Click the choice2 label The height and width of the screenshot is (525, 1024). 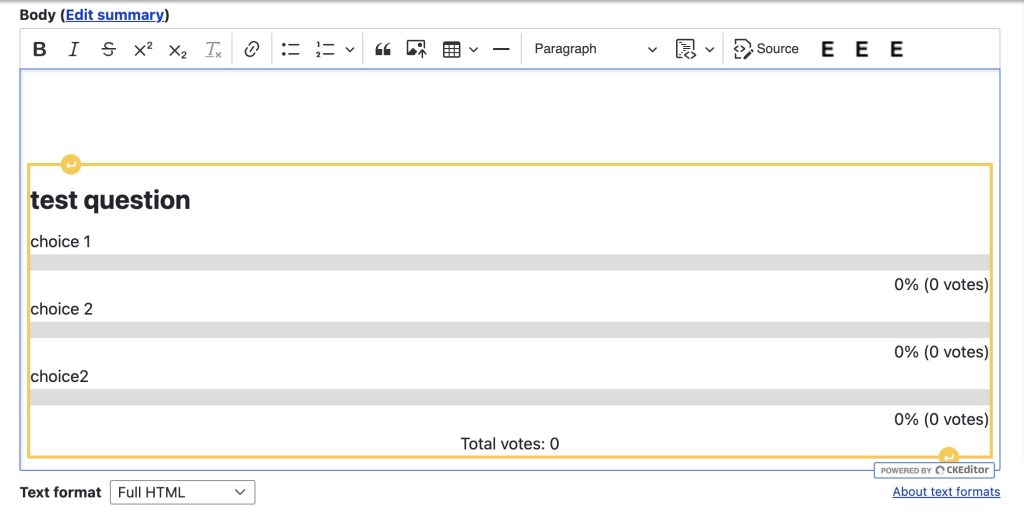59,376
